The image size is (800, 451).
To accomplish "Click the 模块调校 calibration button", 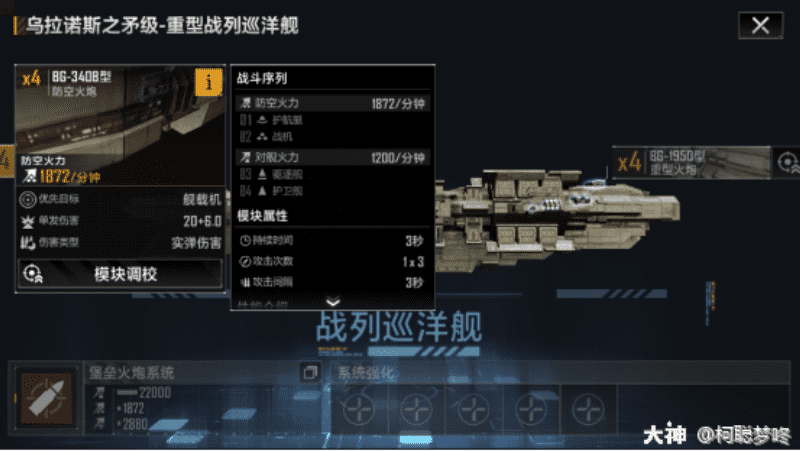I will tap(120, 274).
